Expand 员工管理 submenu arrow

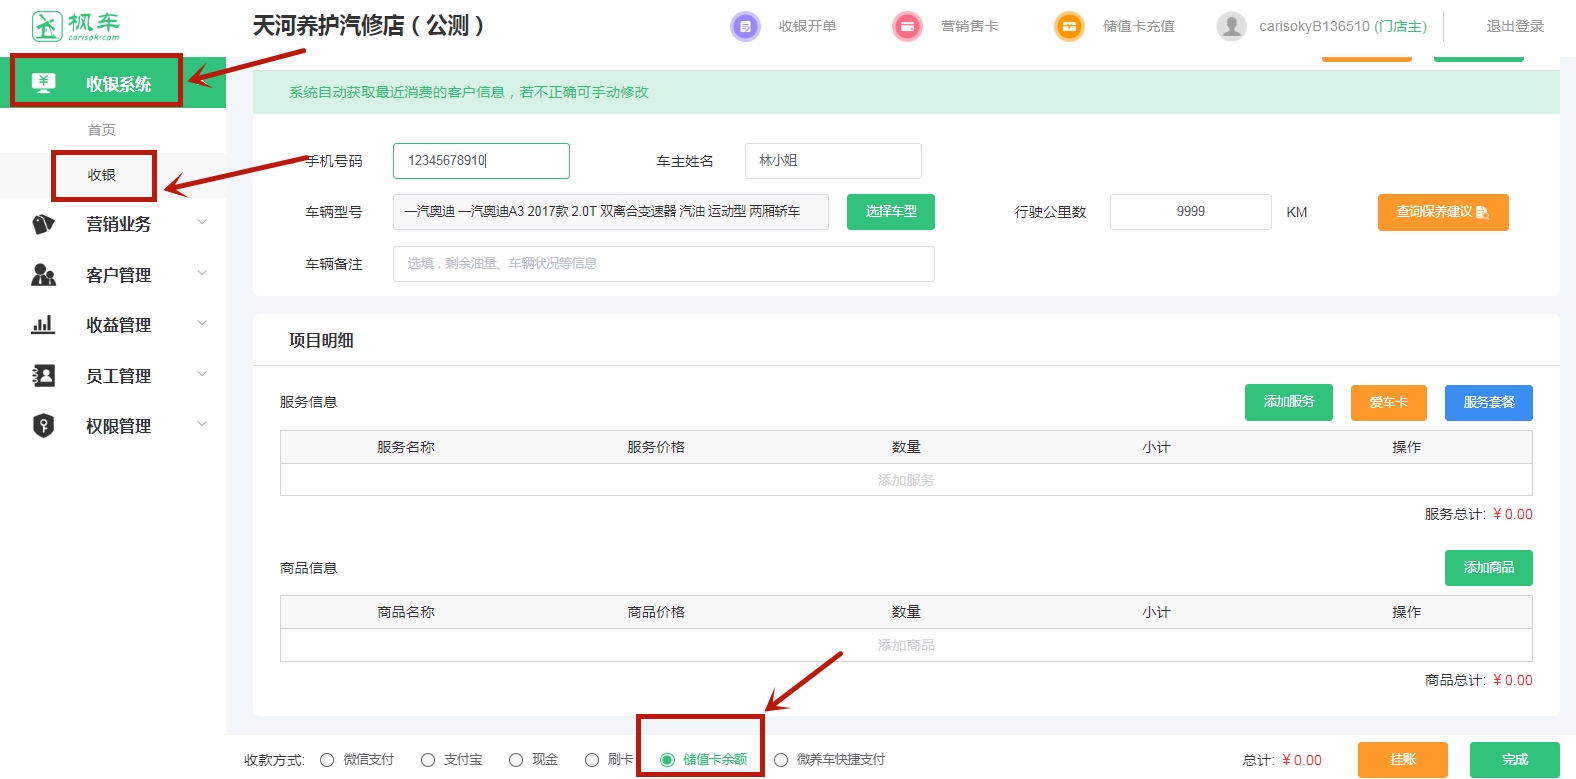[202, 374]
